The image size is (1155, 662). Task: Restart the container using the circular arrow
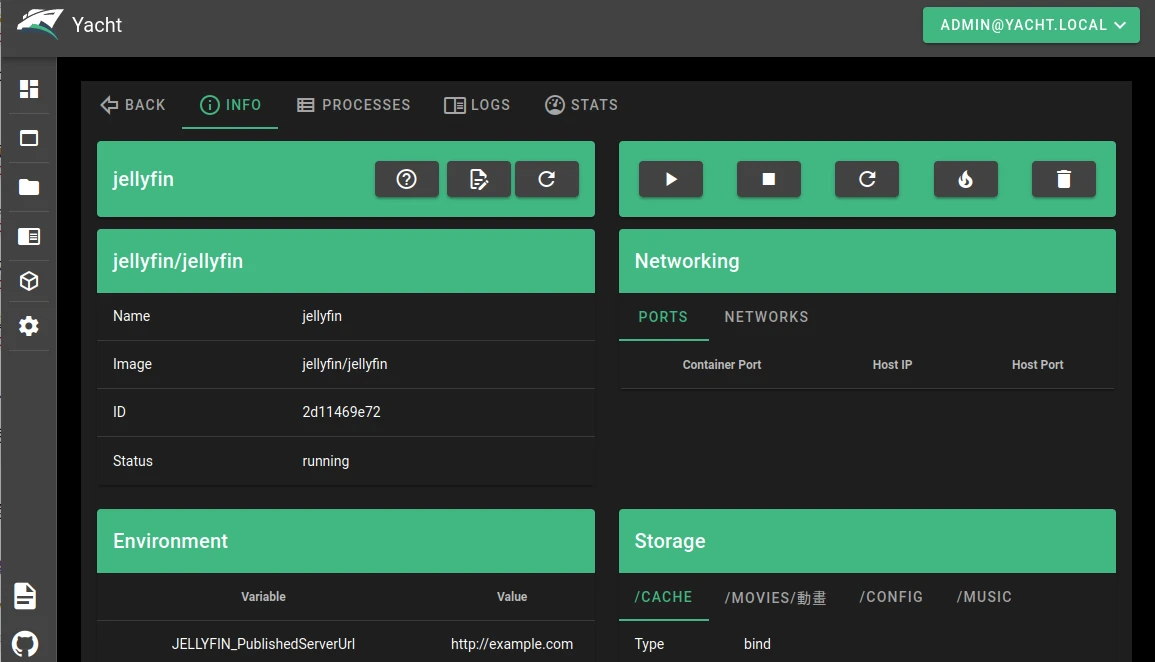867,179
